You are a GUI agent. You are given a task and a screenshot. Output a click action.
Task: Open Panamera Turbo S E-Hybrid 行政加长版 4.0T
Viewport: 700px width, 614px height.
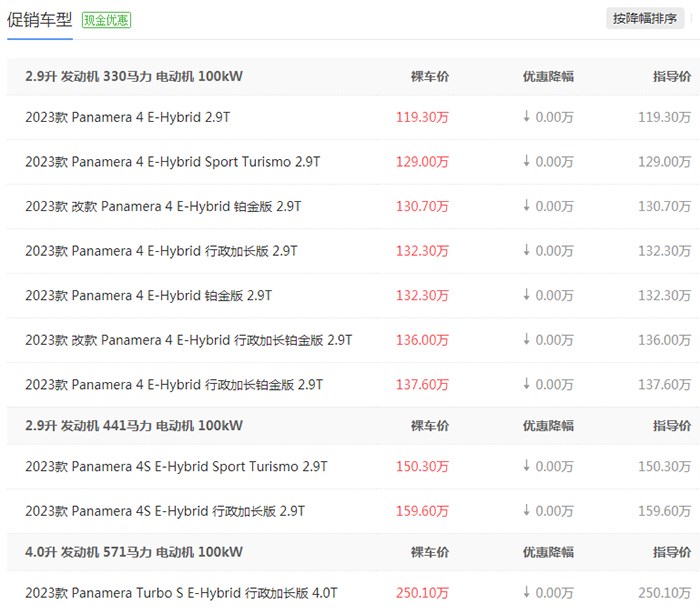pos(181,593)
